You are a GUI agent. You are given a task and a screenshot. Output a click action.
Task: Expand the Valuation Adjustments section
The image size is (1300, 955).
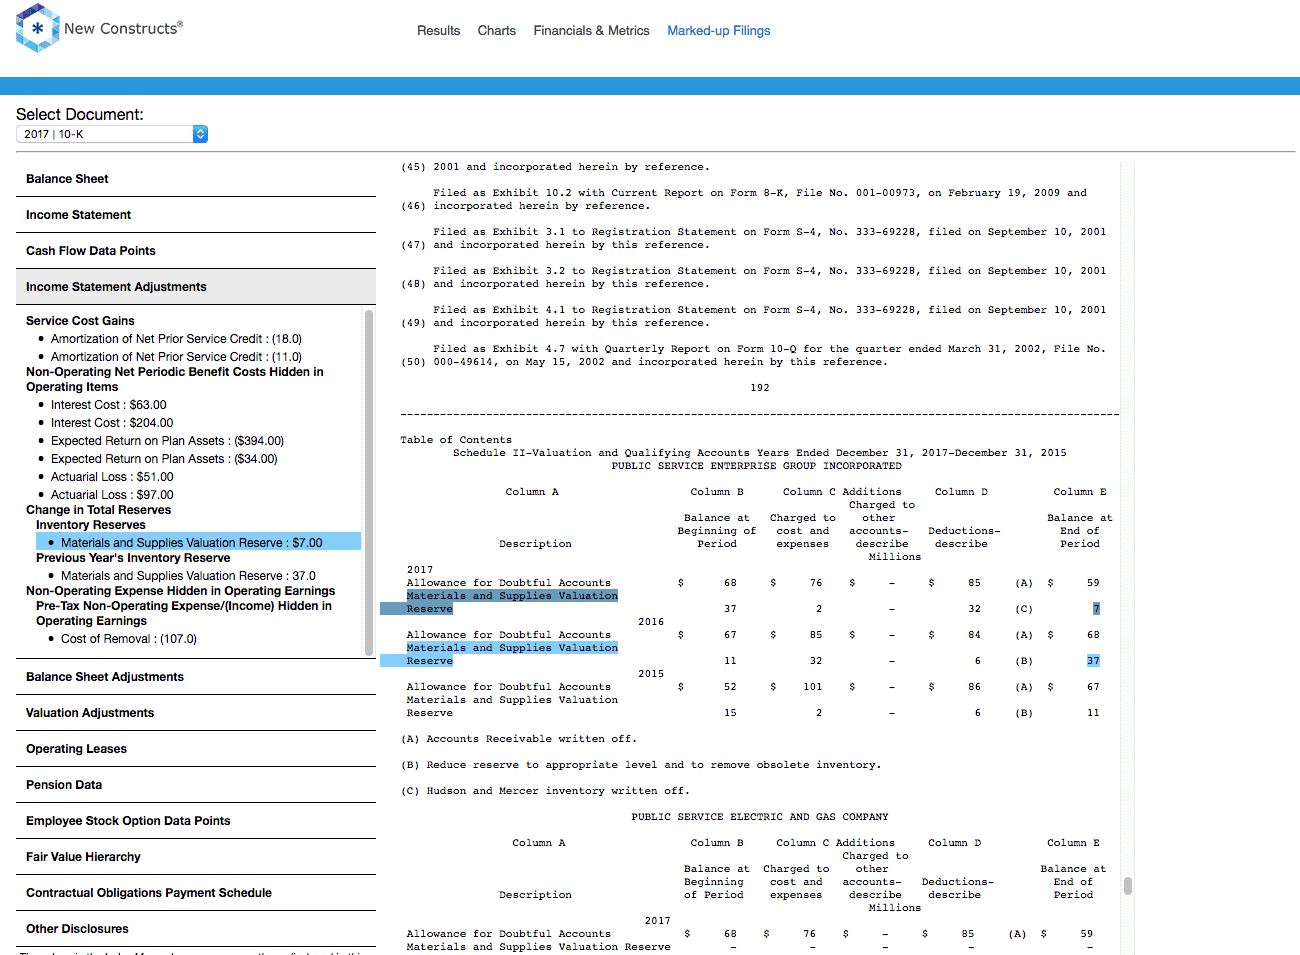tap(196, 713)
